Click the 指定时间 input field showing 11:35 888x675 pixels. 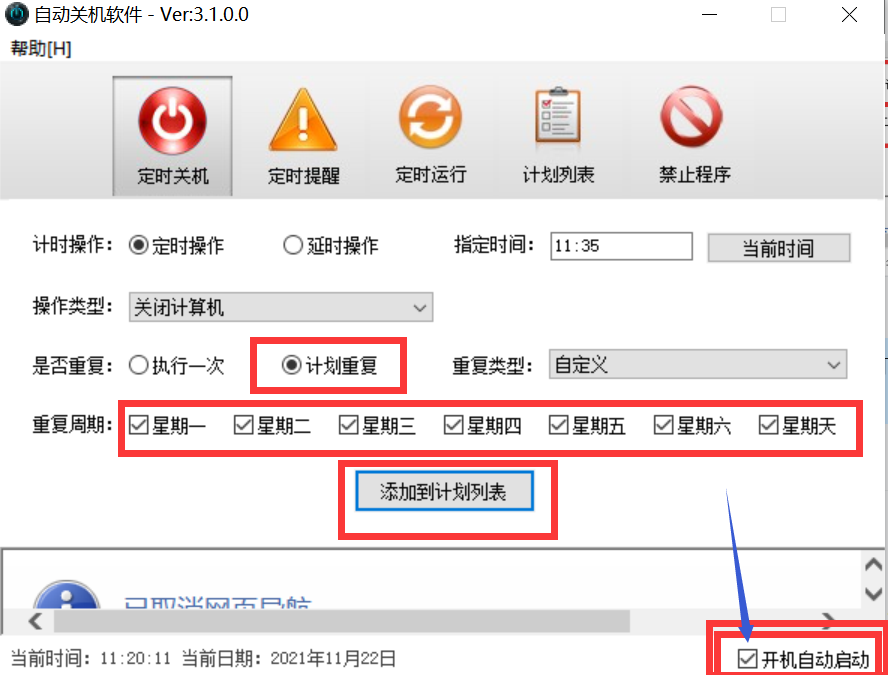(x=621, y=246)
